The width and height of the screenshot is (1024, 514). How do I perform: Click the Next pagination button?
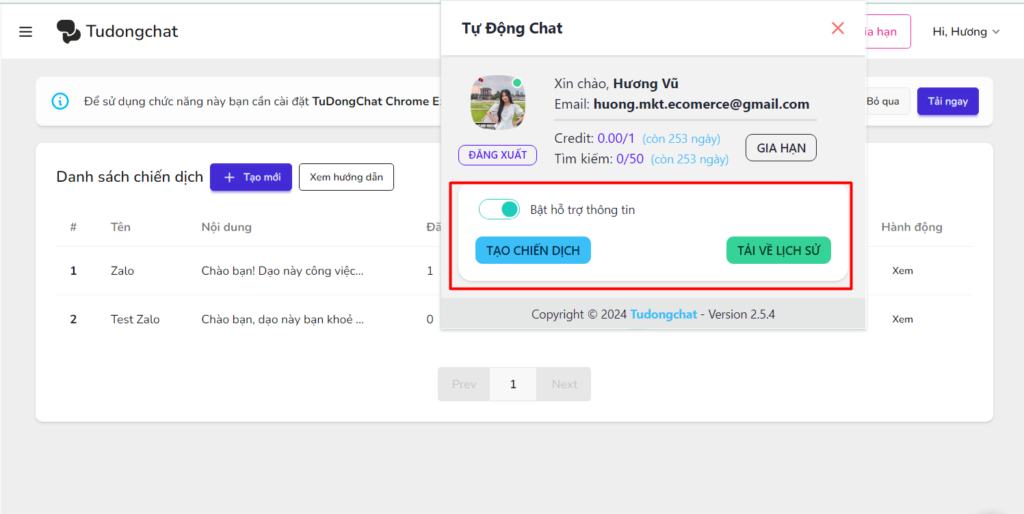click(564, 384)
